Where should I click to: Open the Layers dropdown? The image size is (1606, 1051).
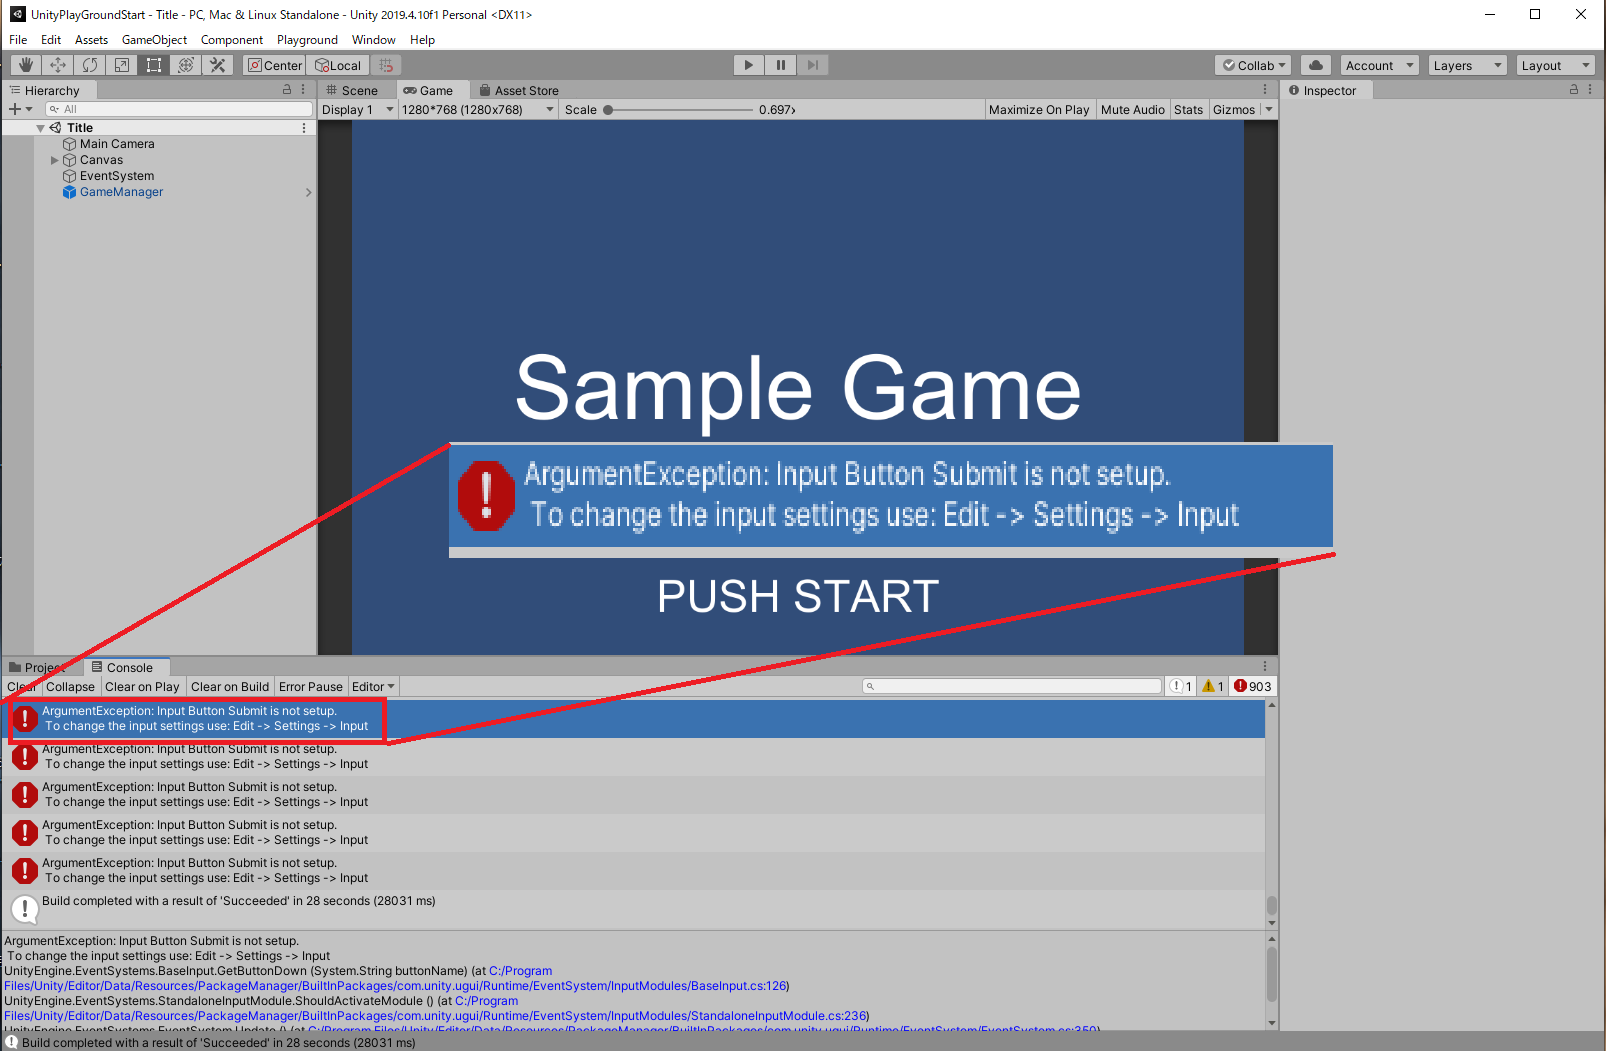point(1467,65)
